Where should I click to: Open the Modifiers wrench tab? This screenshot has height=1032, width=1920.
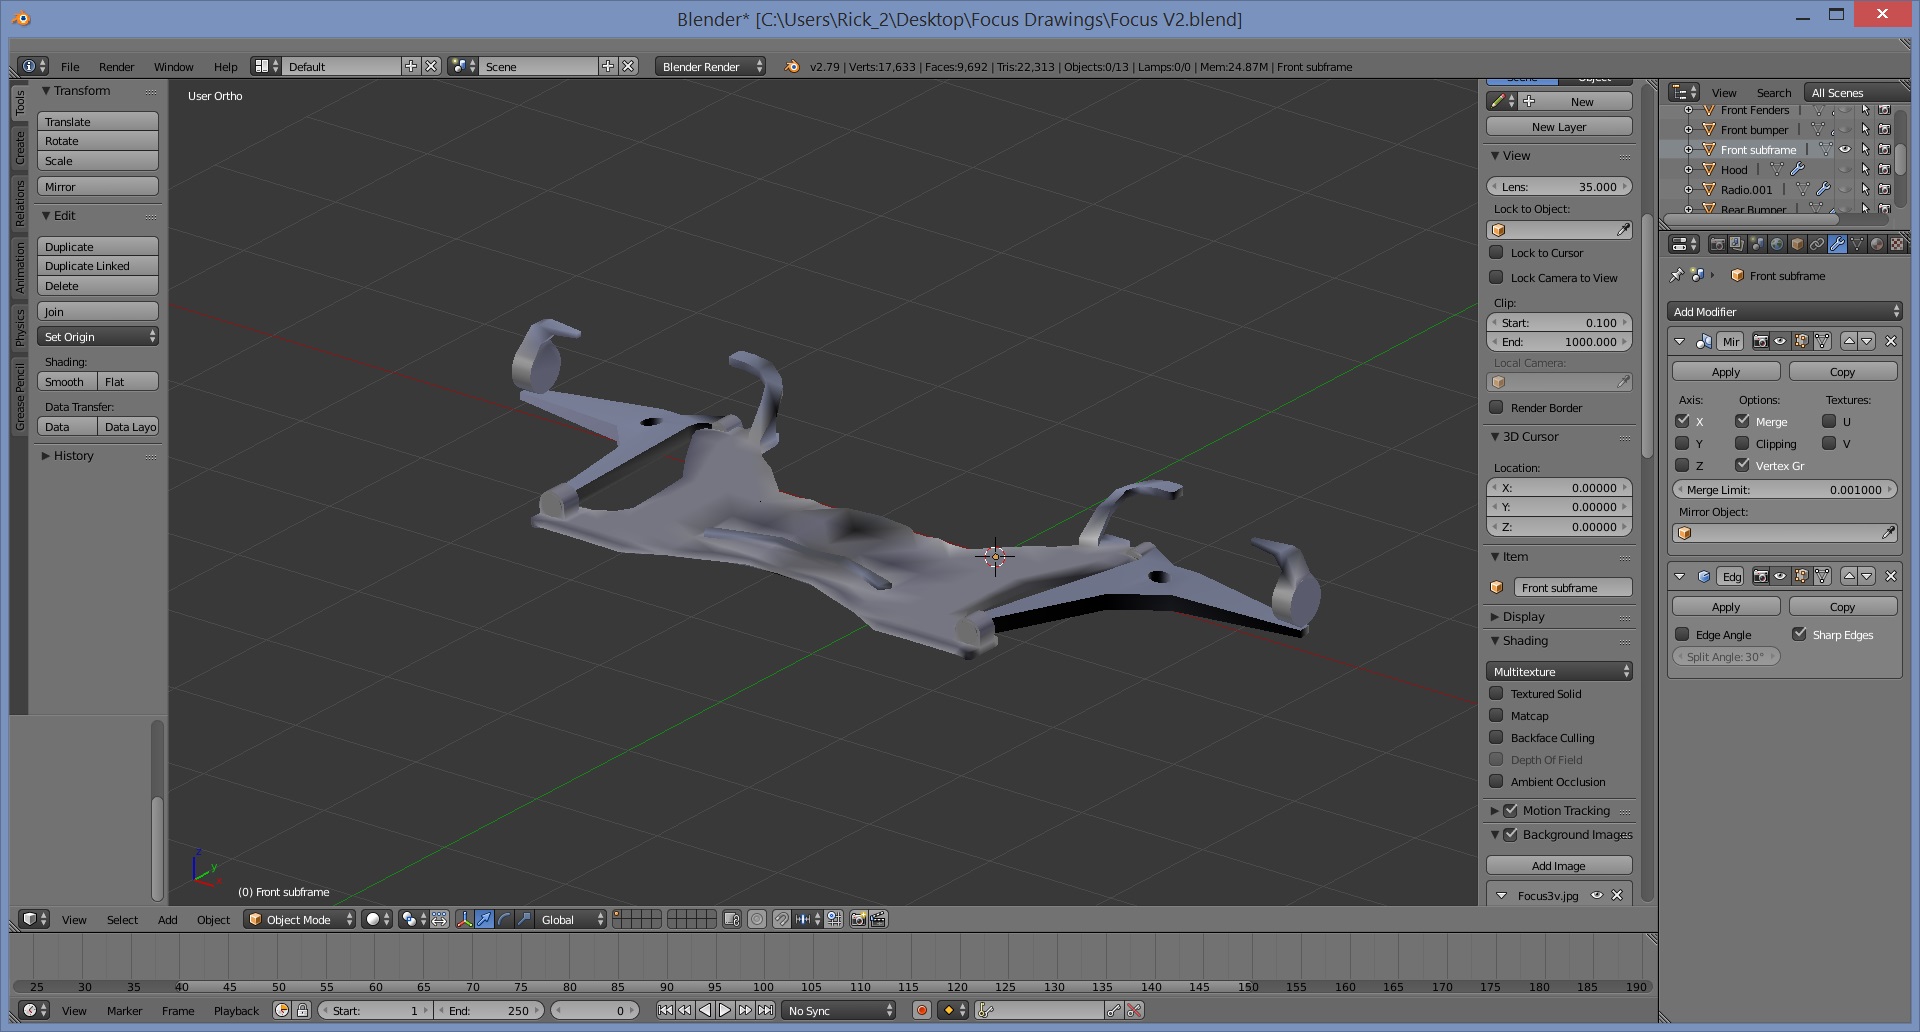[1838, 244]
